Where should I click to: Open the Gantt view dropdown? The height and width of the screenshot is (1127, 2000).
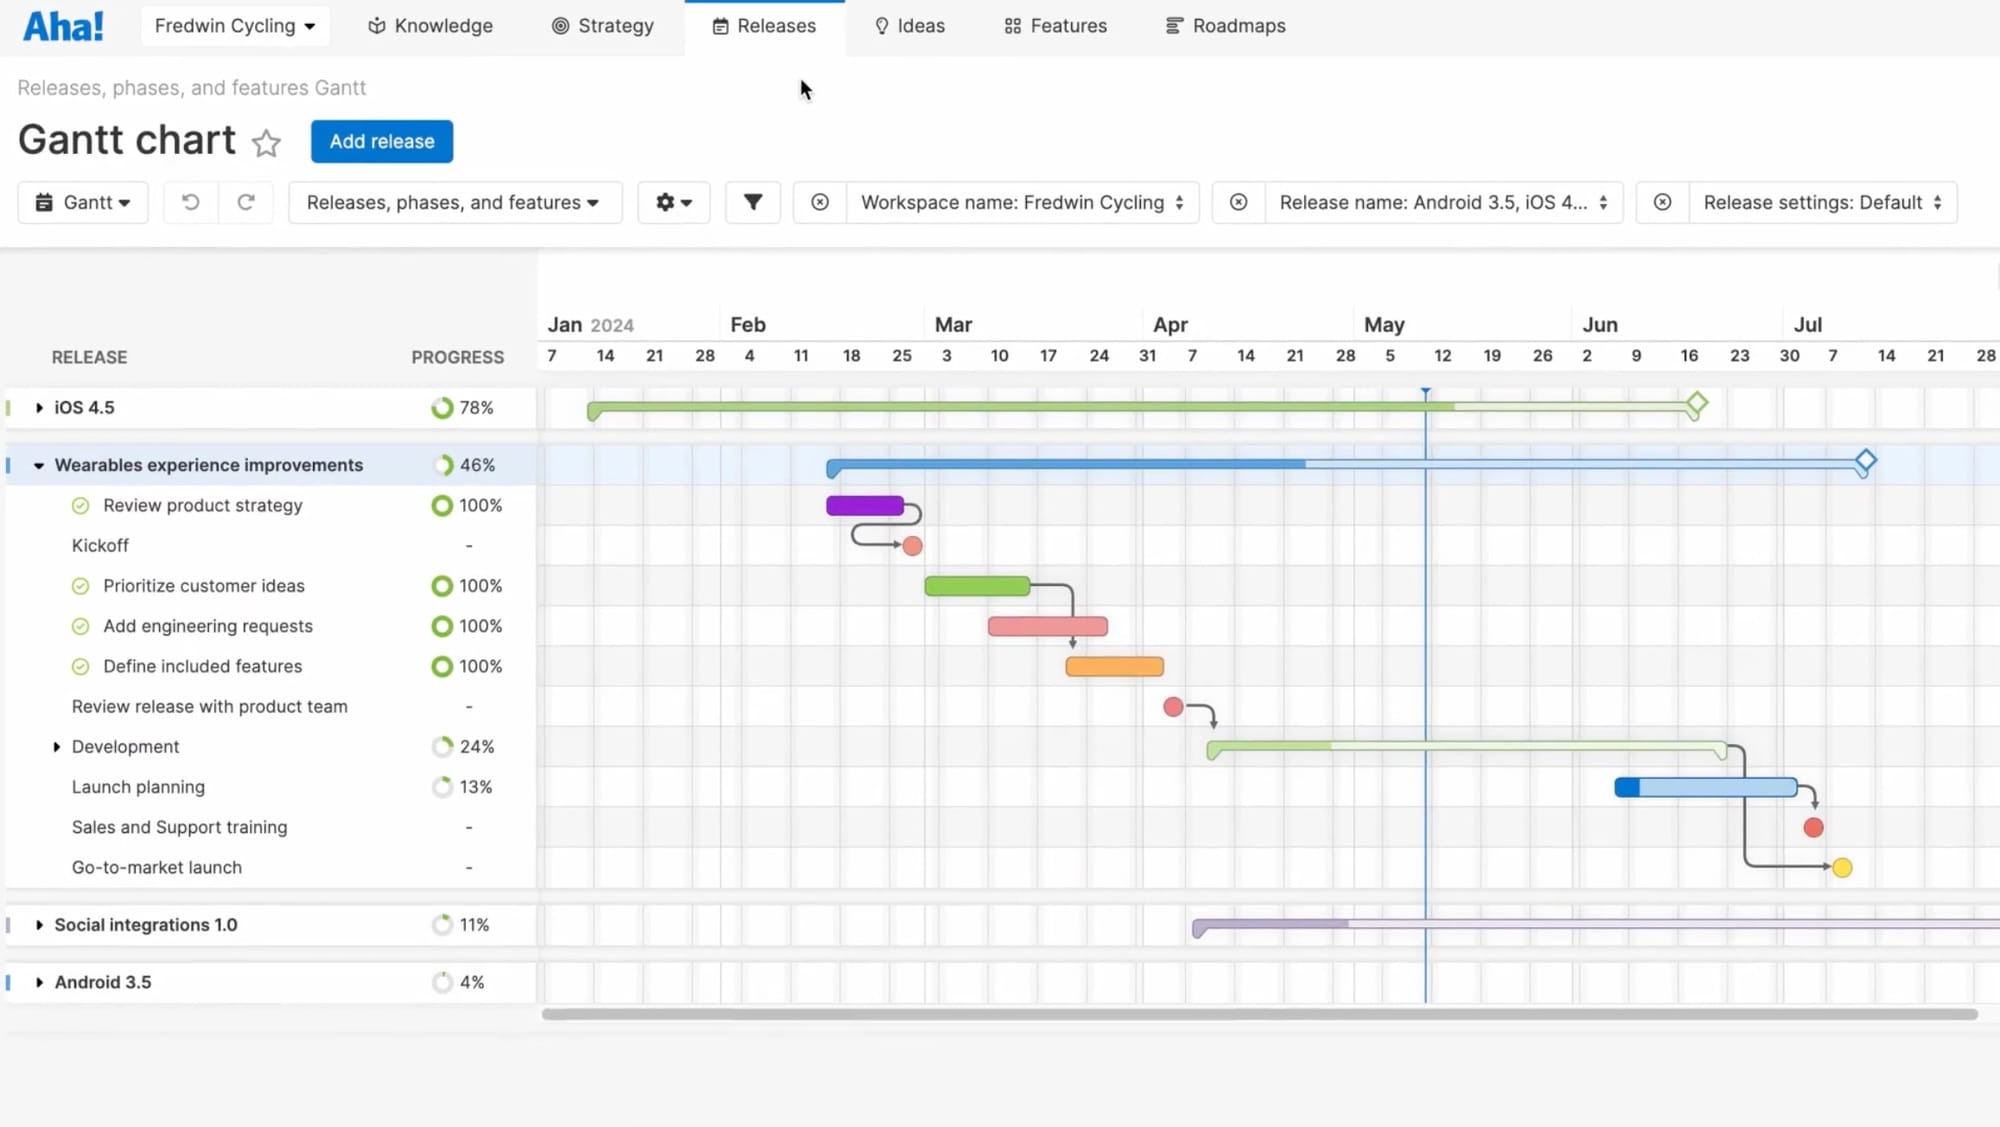click(83, 202)
